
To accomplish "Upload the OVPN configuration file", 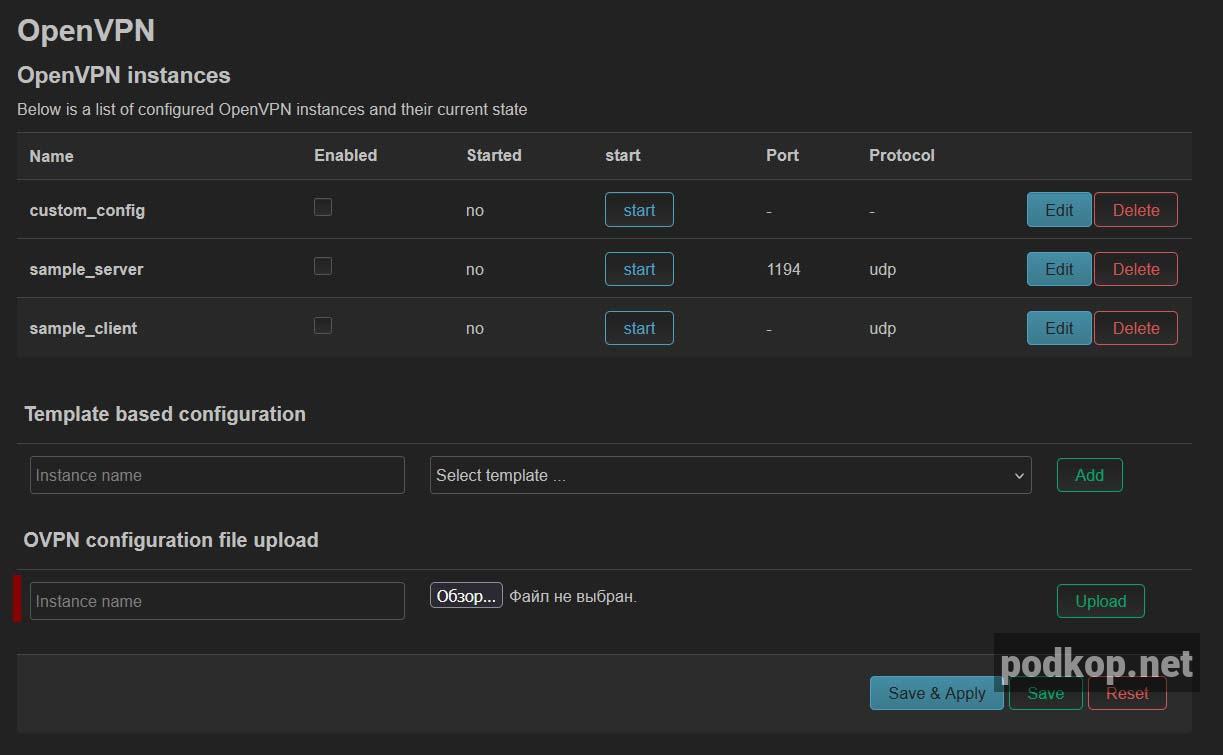I will click(x=1100, y=601).
